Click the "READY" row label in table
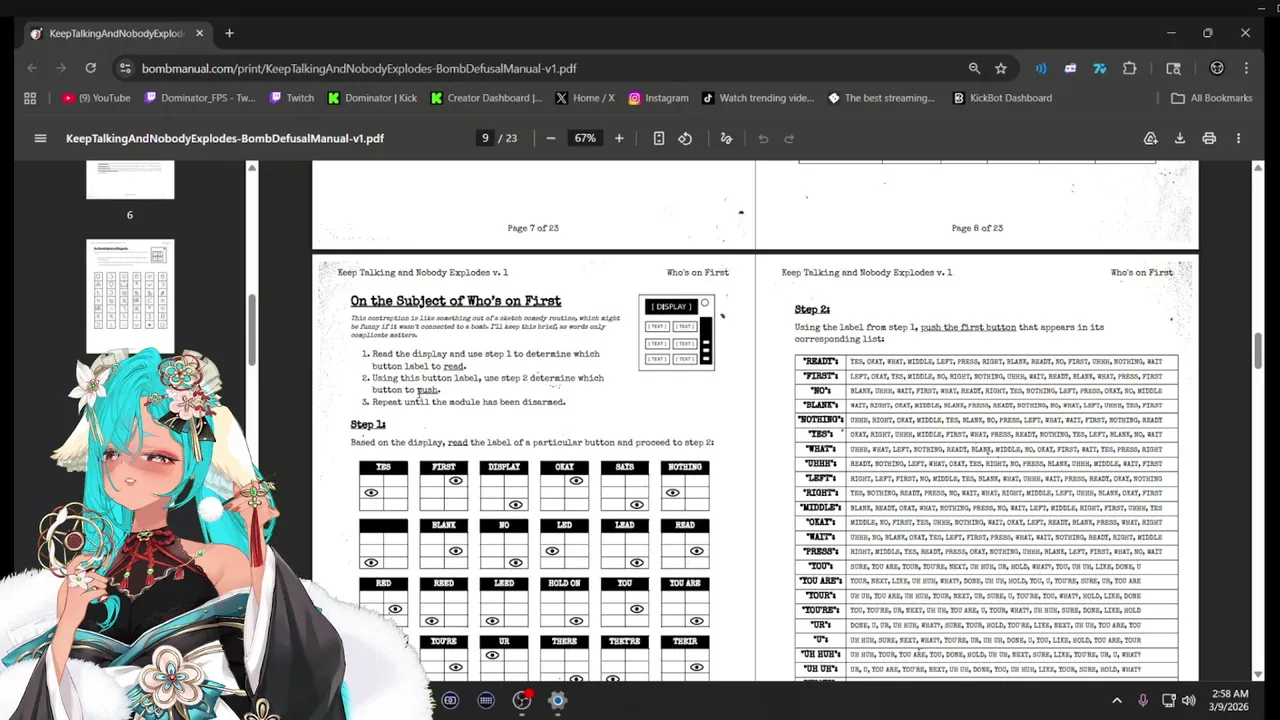This screenshot has width=1280, height=720. click(x=821, y=362)
